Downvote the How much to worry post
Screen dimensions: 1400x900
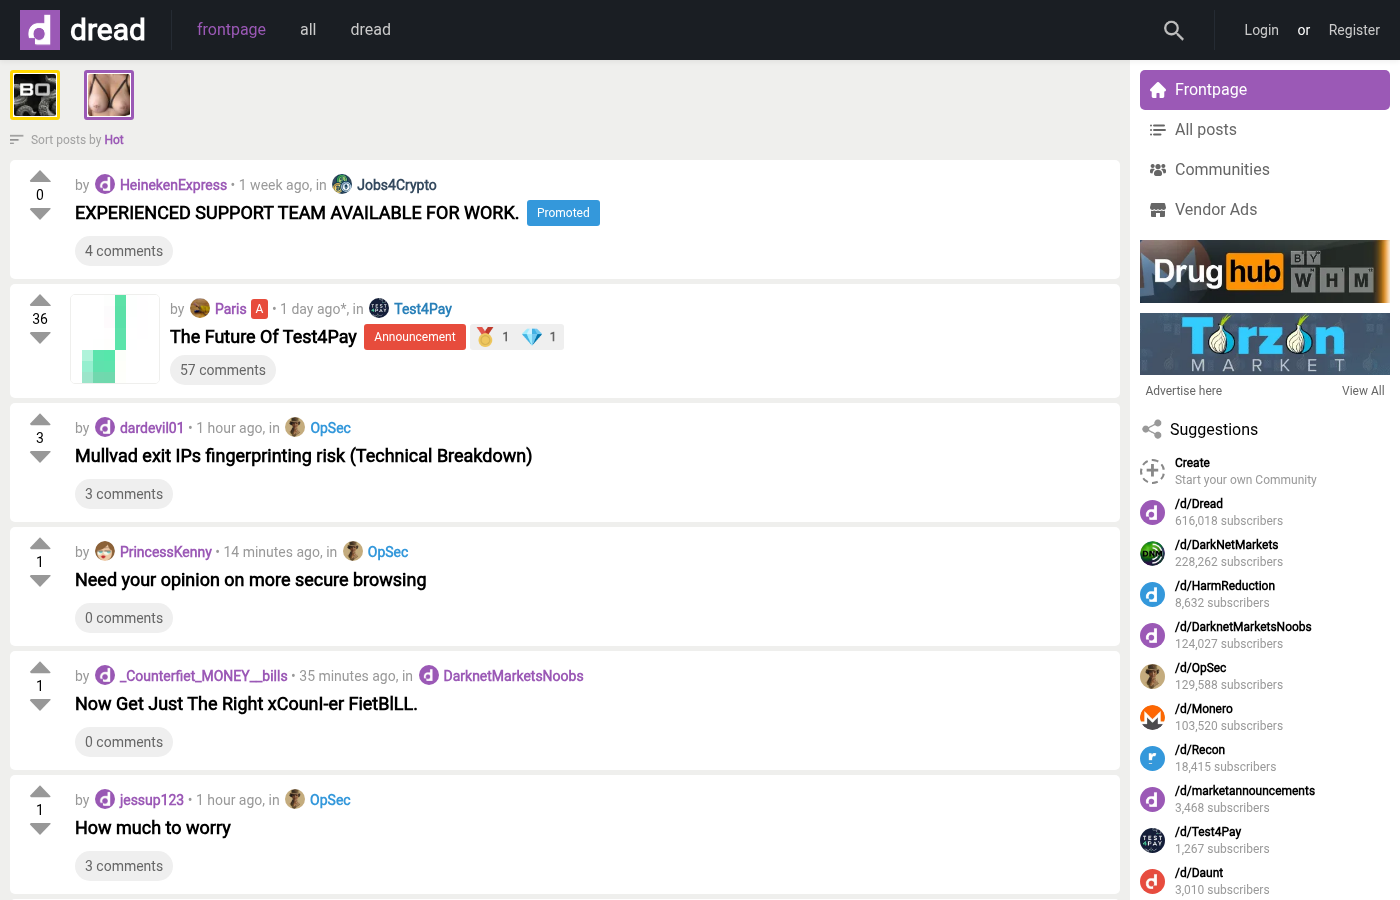[40, 829]
